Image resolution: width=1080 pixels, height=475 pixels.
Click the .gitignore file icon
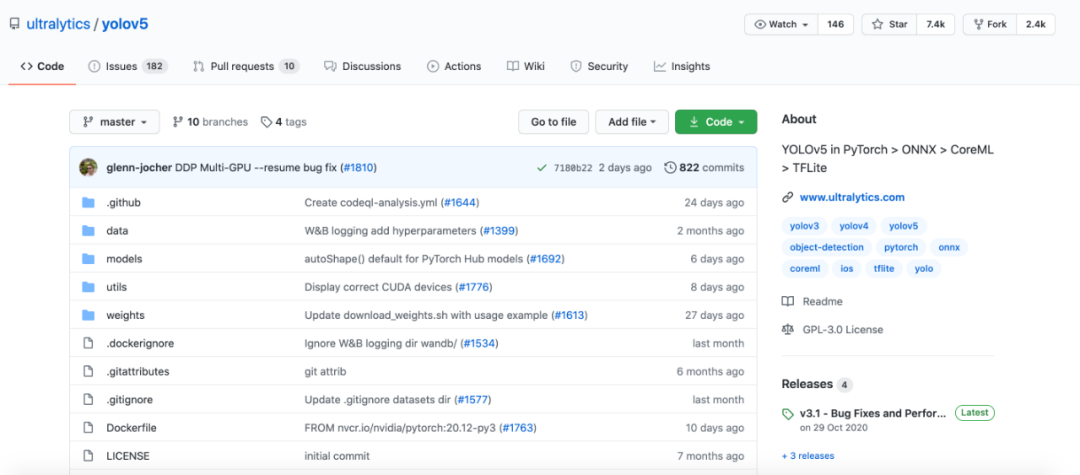(87, 399)
